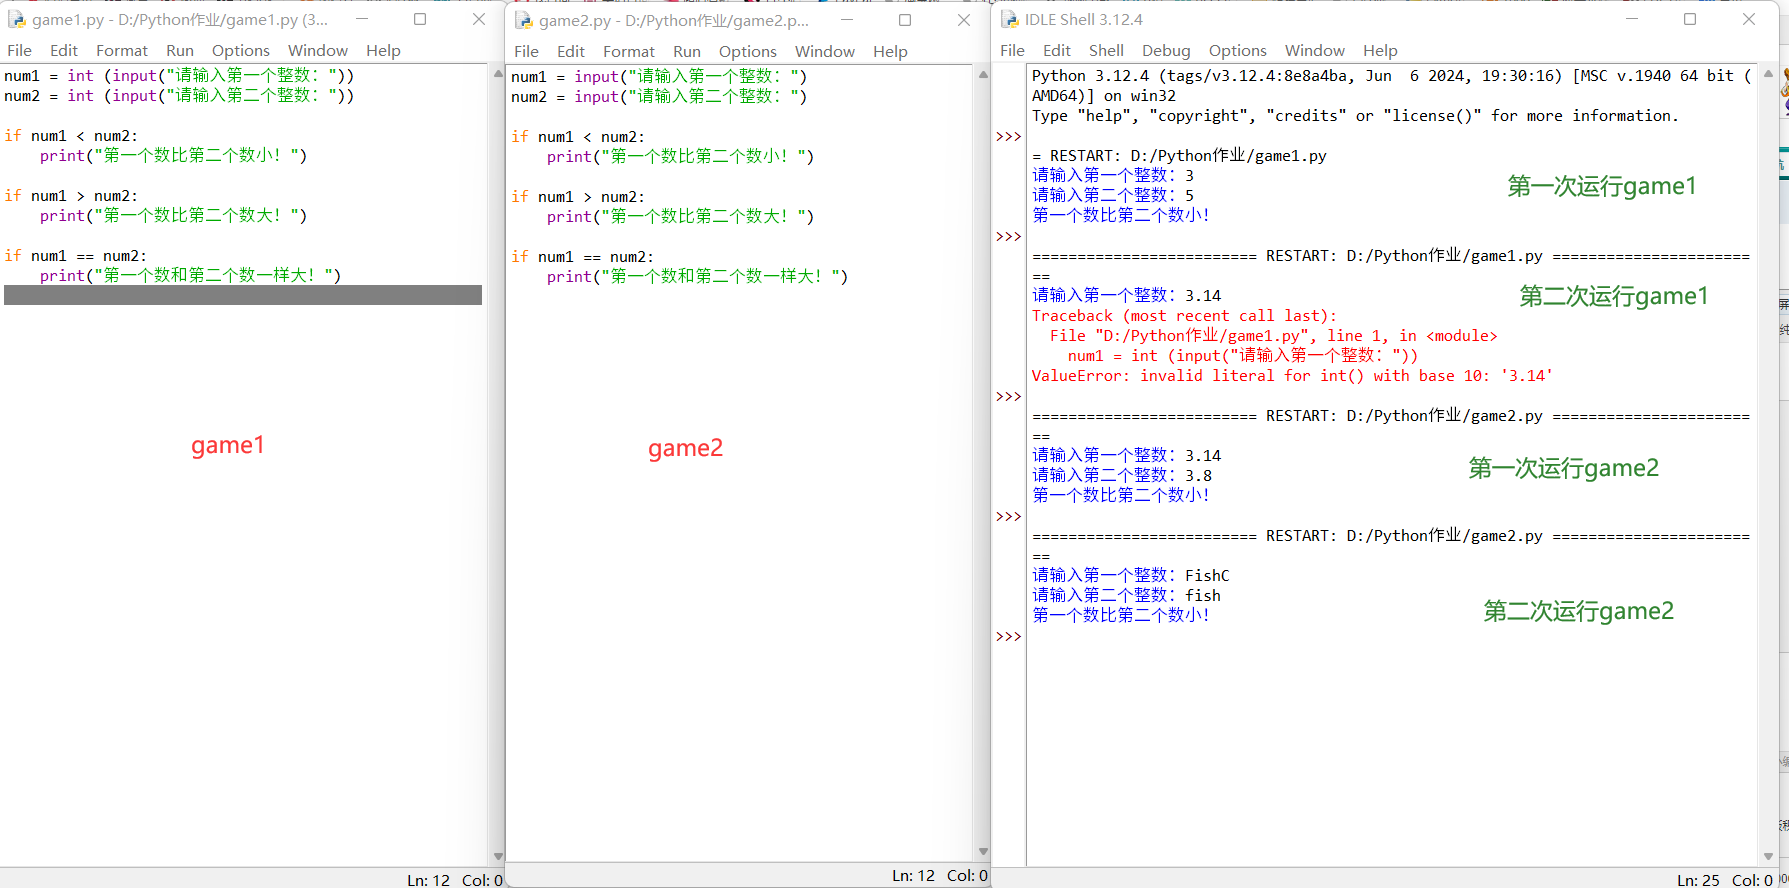This screenshot has width=1789, height=888.
Task: Click the game1.py window Python file icon
Action: click(16, 19)
